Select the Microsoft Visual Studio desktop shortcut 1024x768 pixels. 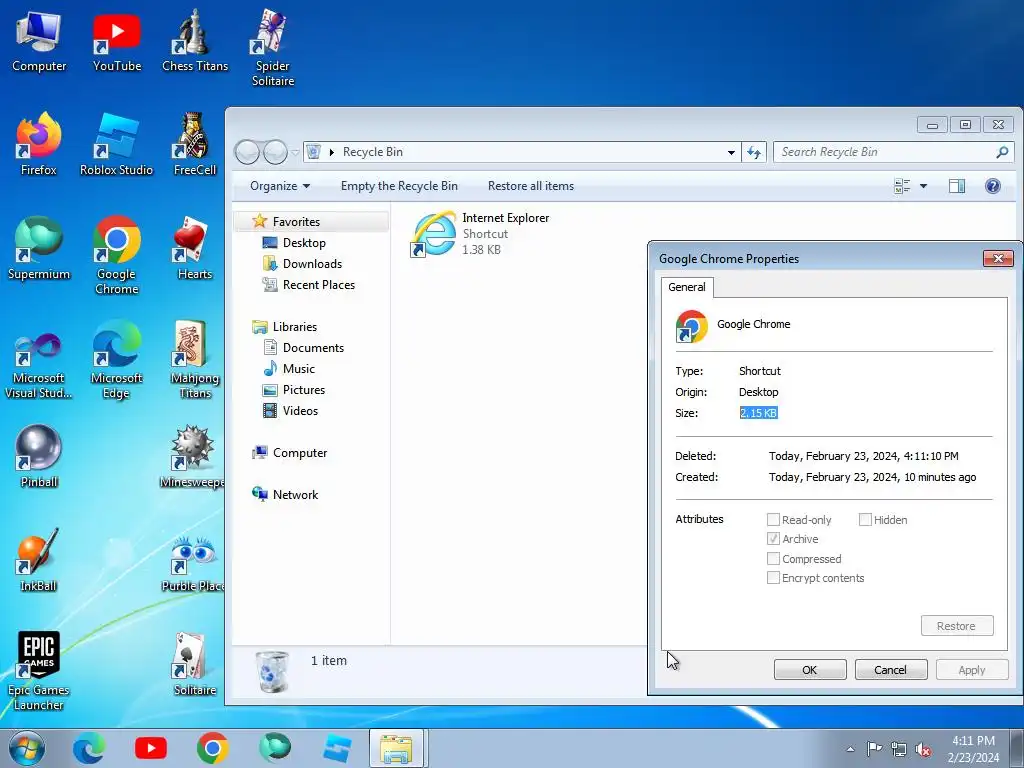coord(39,360)
